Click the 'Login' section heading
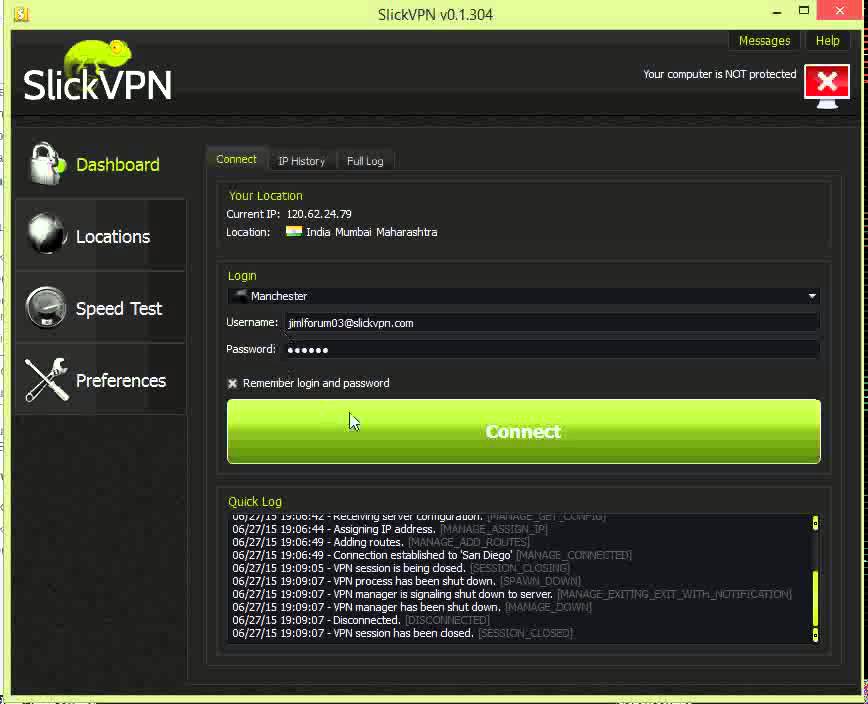 (x=242, y=276)
